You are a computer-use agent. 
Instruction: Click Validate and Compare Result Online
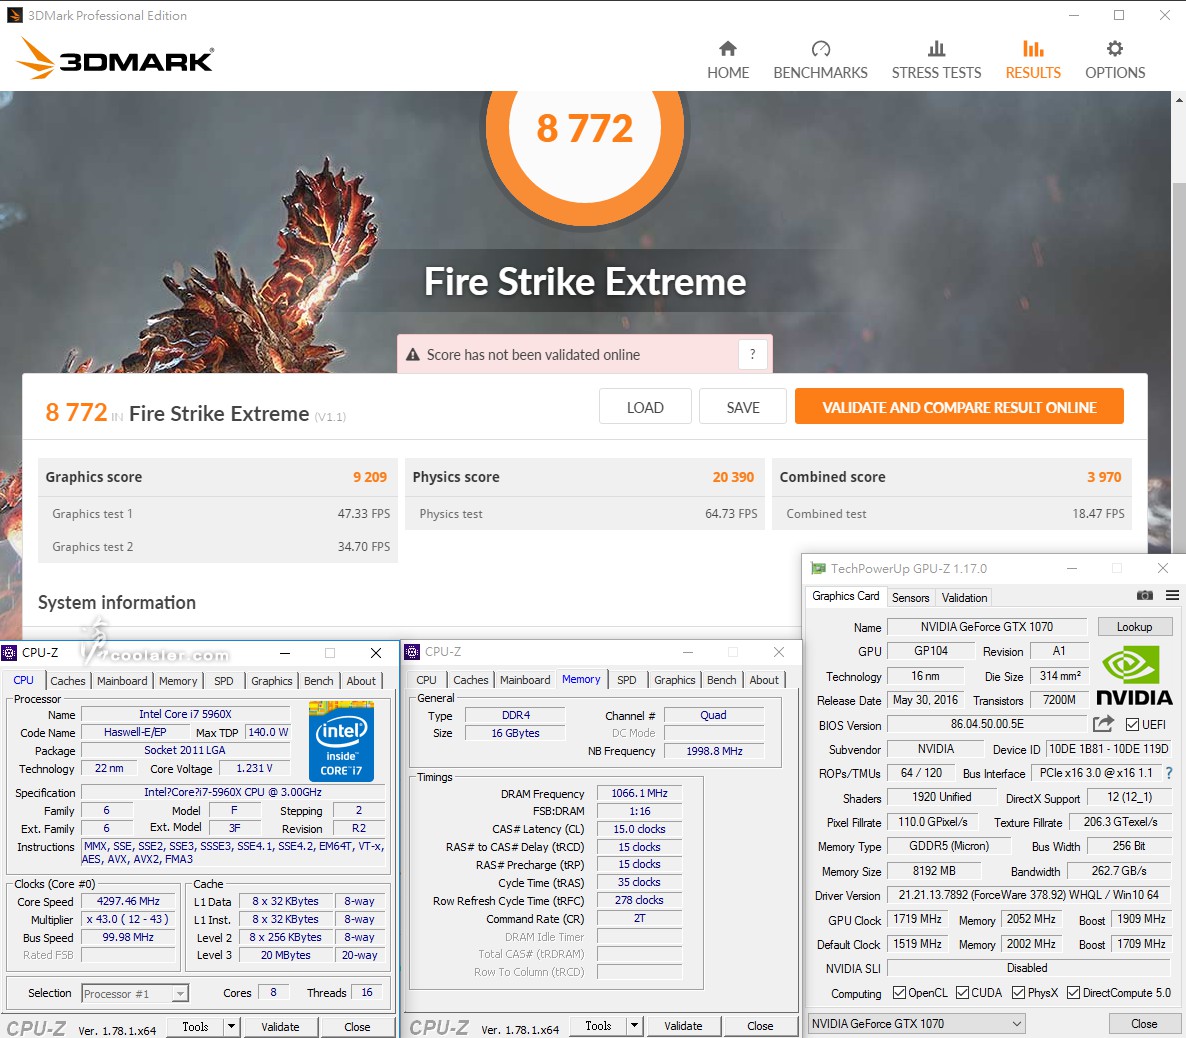(959, 407)
